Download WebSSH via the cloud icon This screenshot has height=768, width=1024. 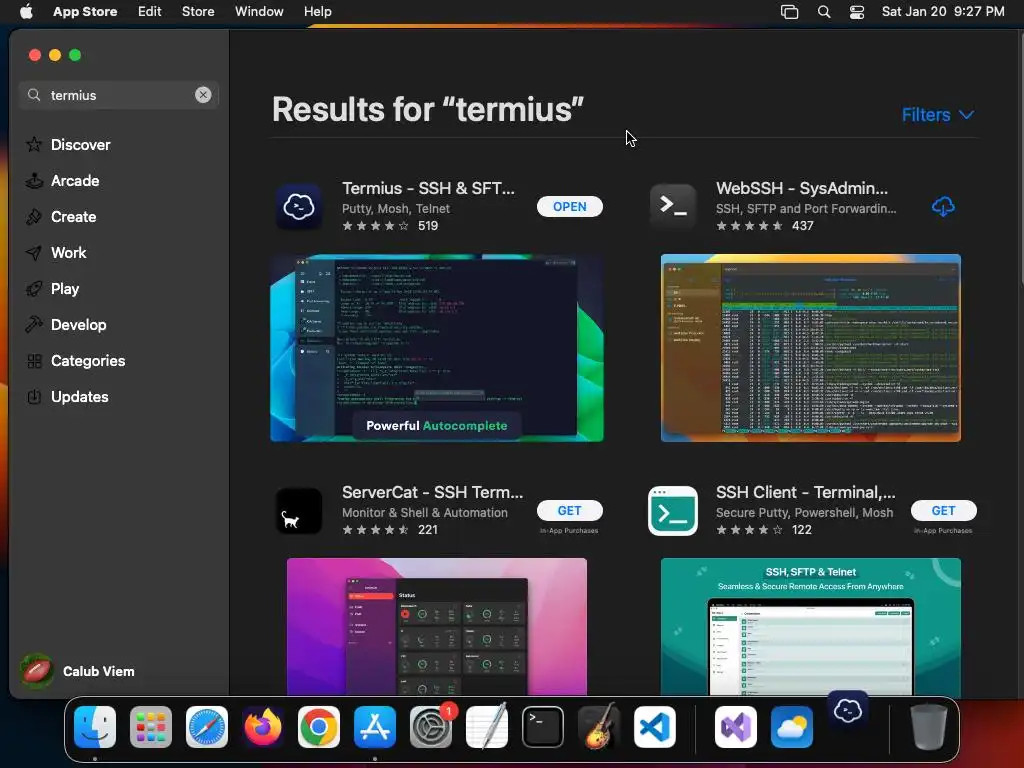click(x=943, y=207)
